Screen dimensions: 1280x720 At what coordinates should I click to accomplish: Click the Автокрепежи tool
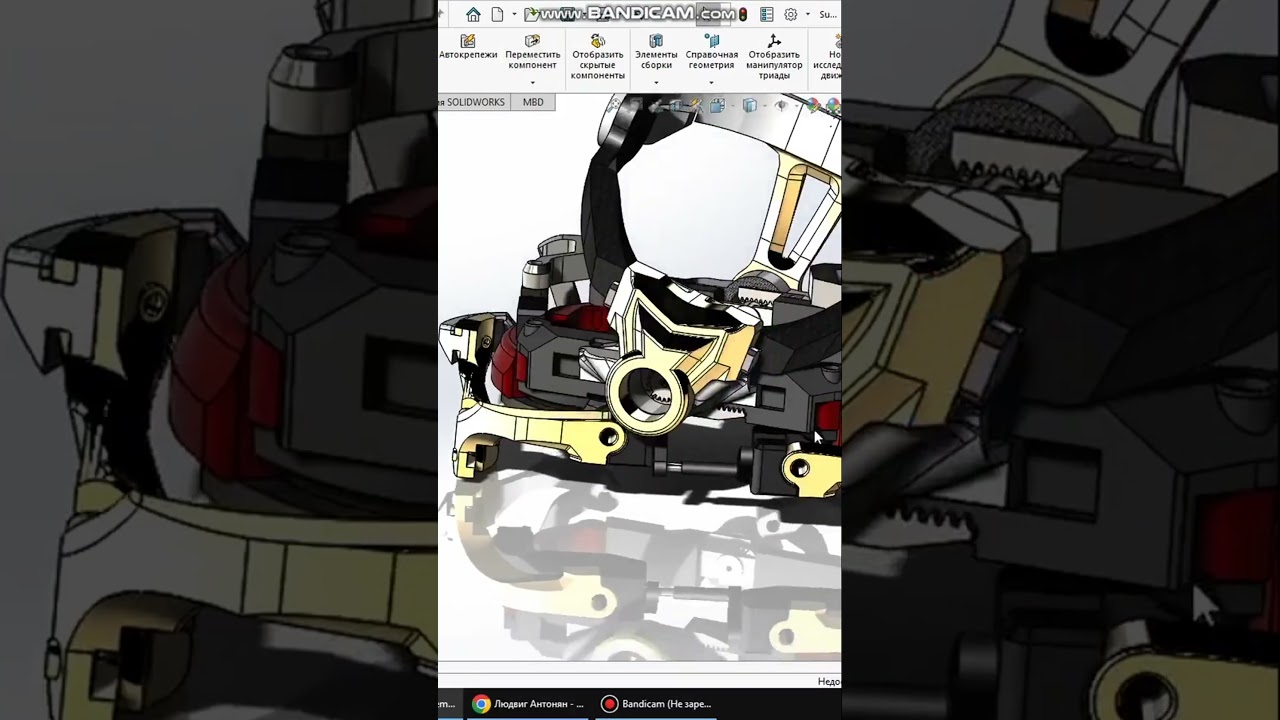[x=468, y=47]
